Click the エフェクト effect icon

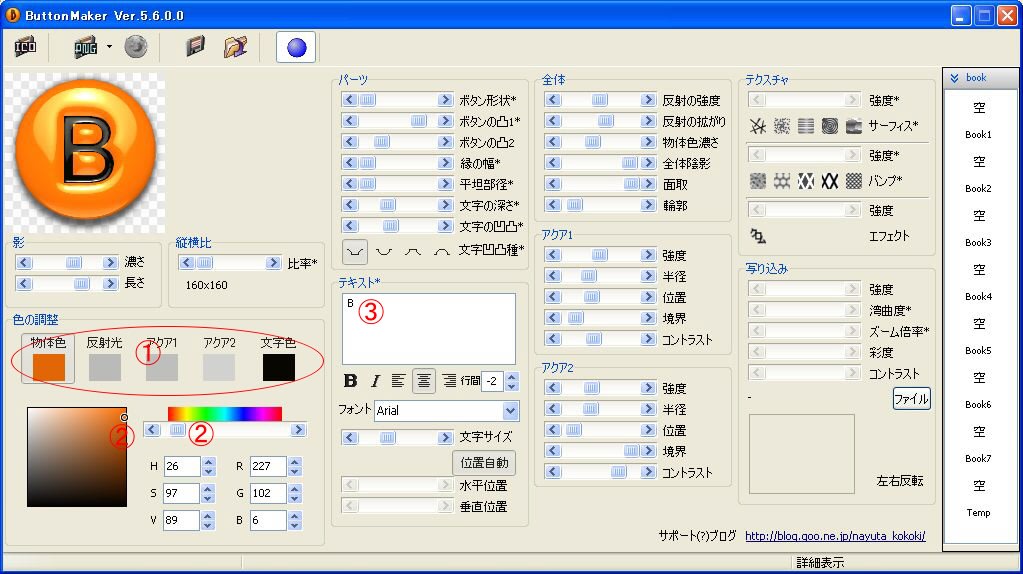(758, 236)
